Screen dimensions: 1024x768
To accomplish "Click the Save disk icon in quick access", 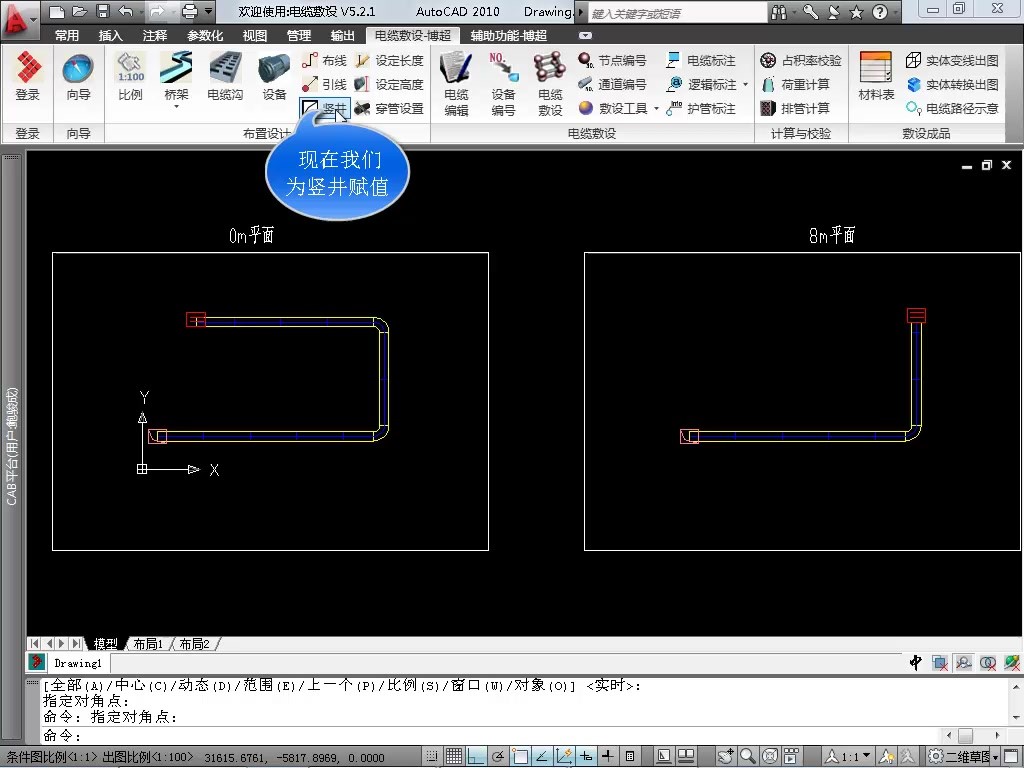I will [103, 11].
